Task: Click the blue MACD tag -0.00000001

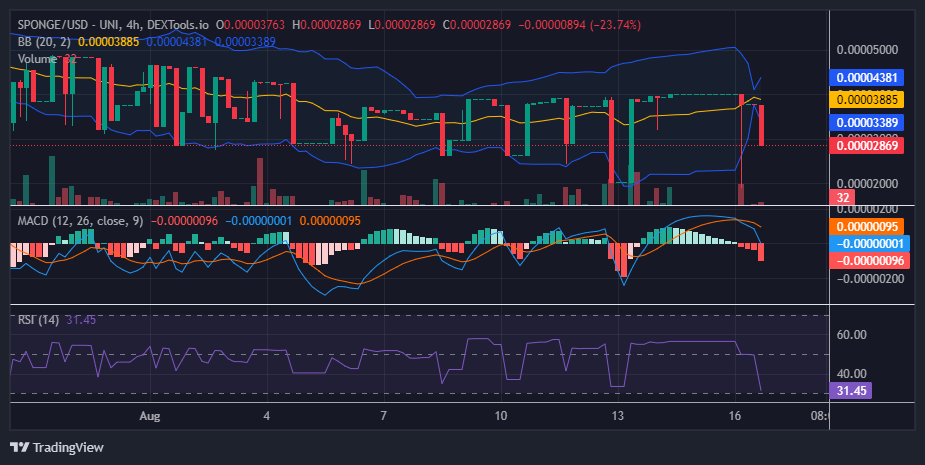Action: pyautogui.click(x=869, y=243)
